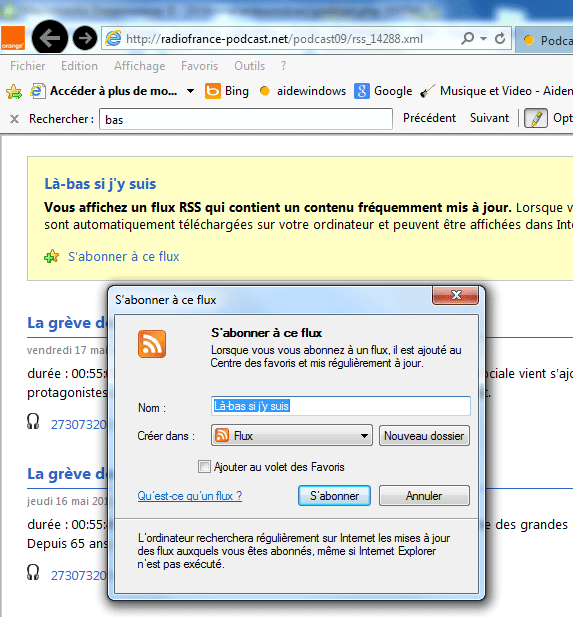Open the address bar autocomplete dropdown arrow

click(484, 39)
